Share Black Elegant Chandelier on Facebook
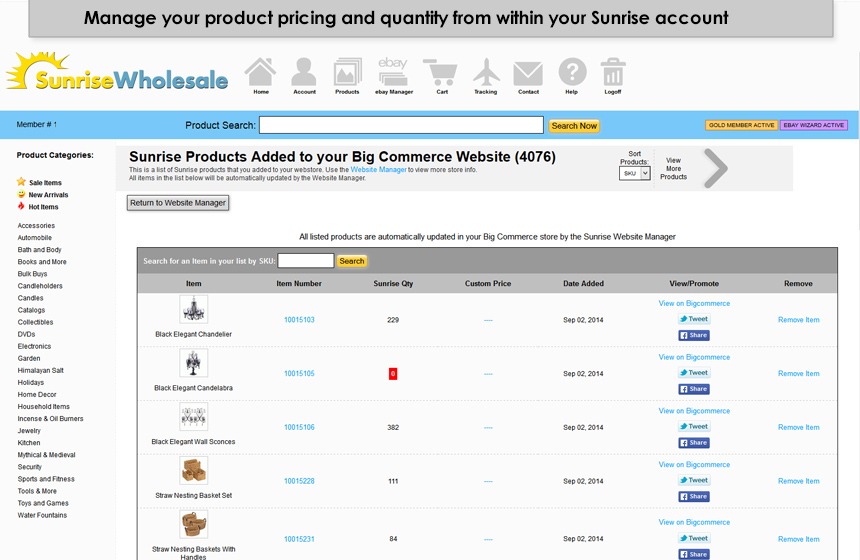 tap(694, 335)
